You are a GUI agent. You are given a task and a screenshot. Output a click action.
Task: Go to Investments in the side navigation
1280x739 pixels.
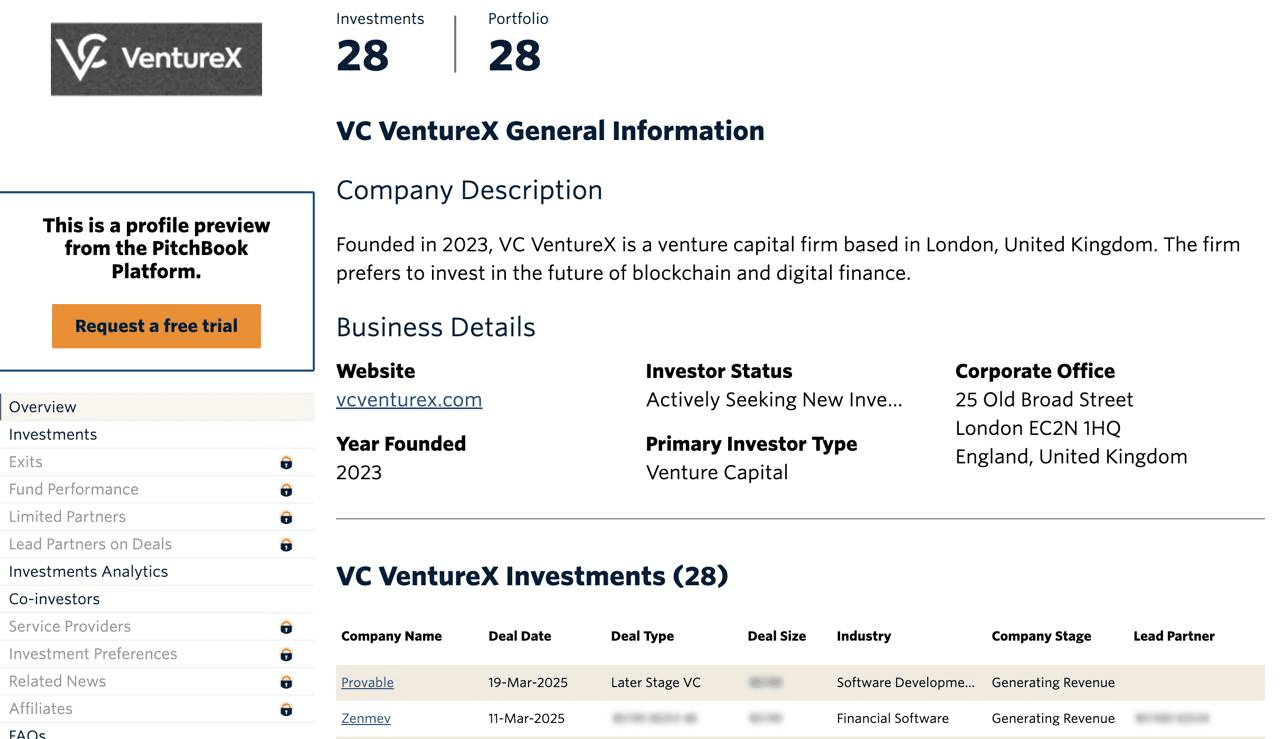[x=53, y=434]
